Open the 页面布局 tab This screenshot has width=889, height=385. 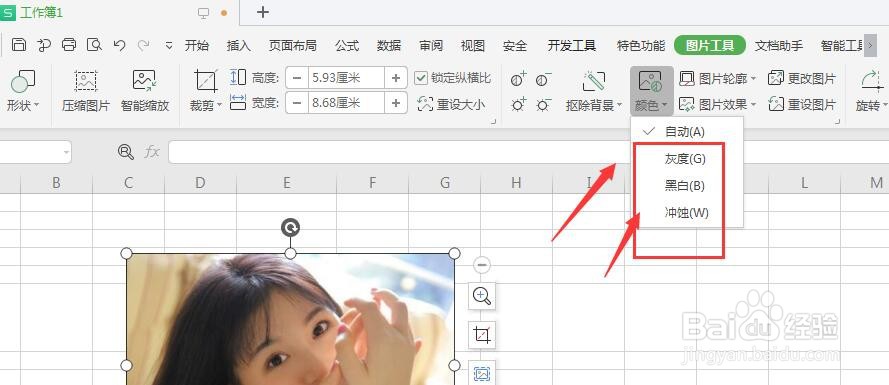(x=293, y=46)
